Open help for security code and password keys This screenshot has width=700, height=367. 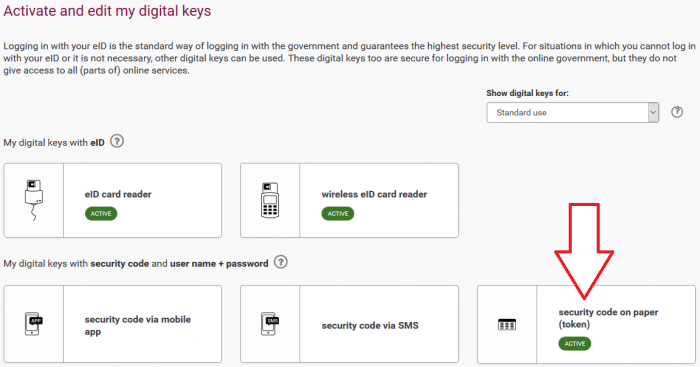coord(280,262)
